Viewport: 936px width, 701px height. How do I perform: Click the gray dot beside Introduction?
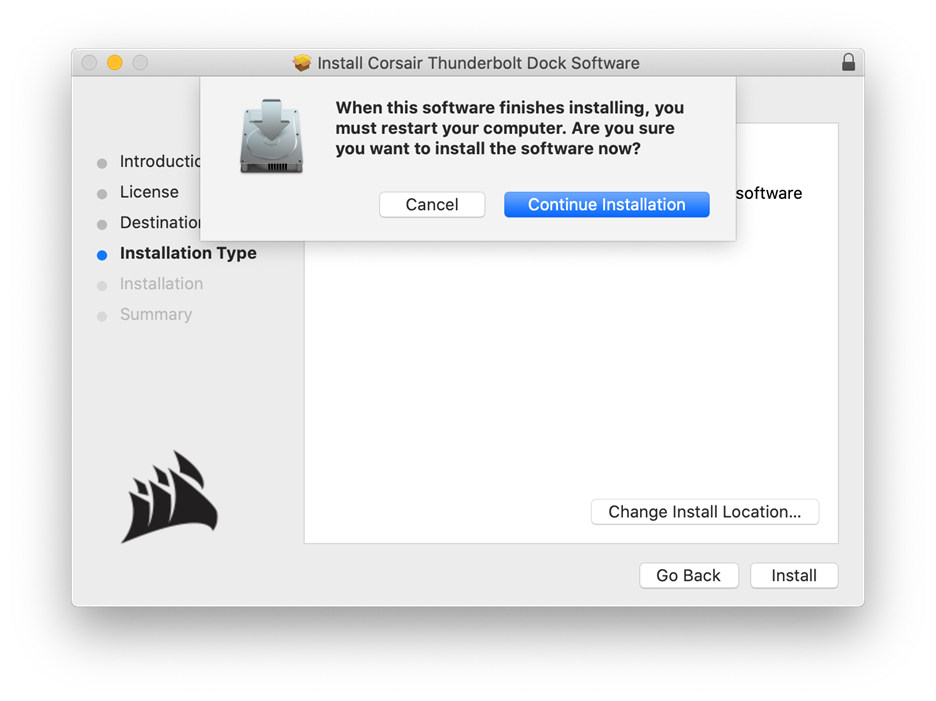click(102, 162)
